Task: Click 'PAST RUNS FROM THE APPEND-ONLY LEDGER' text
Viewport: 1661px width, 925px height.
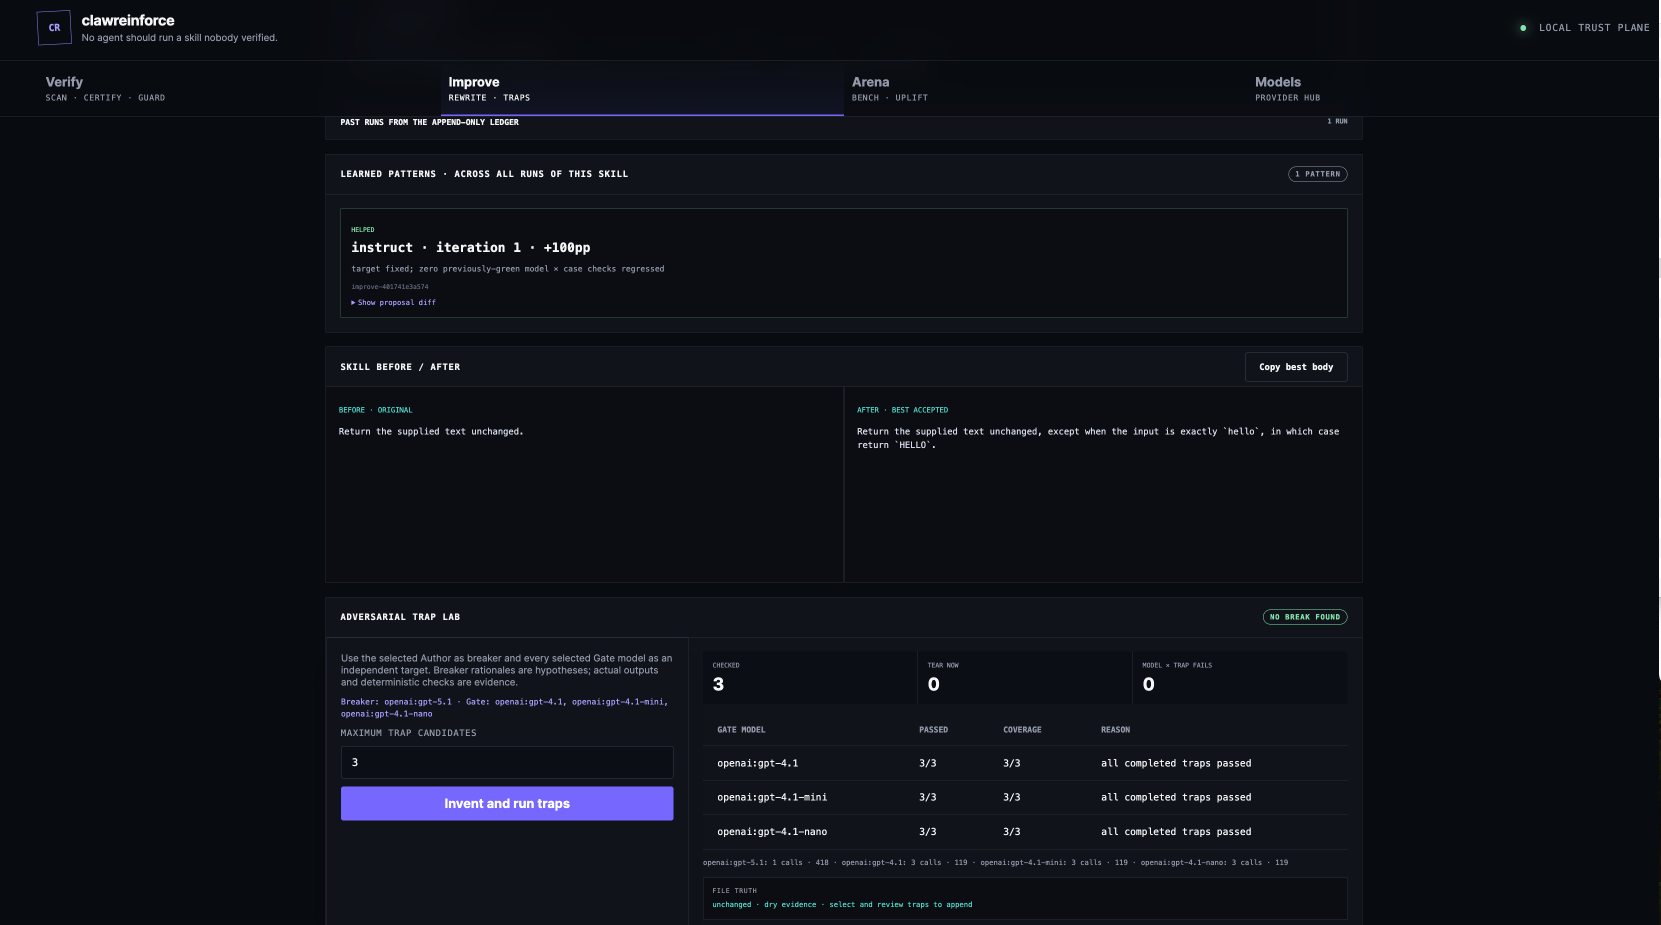Action: pyautogui.click(x=429, y=122)
